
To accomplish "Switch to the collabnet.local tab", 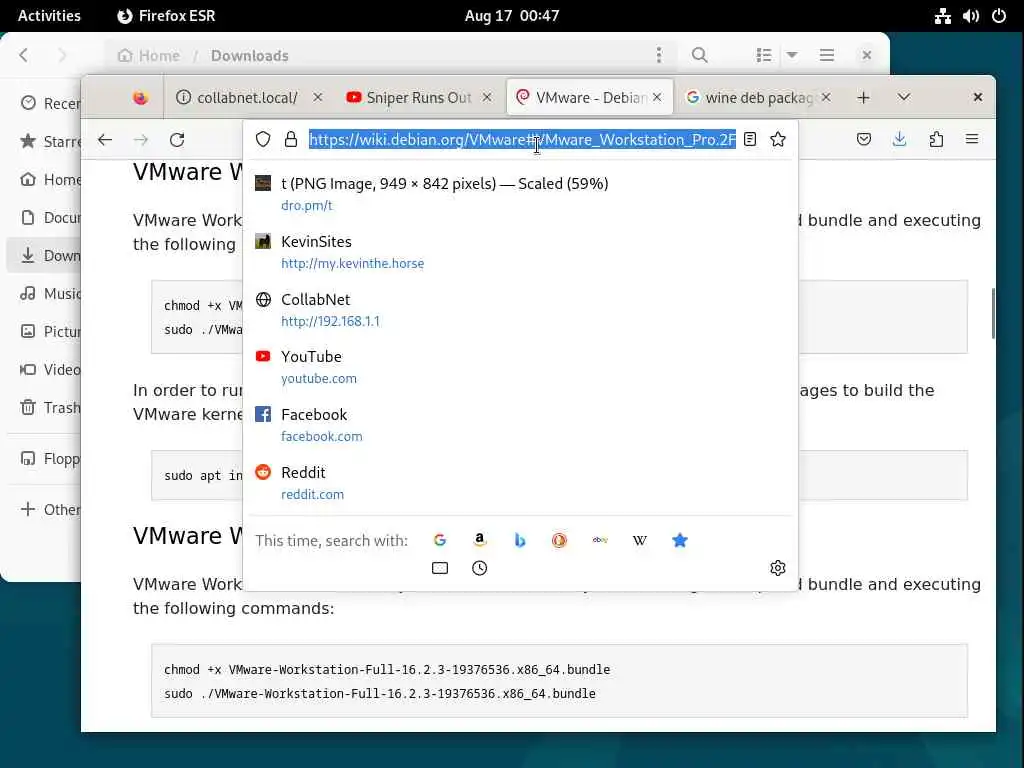I will click(247, 97).
